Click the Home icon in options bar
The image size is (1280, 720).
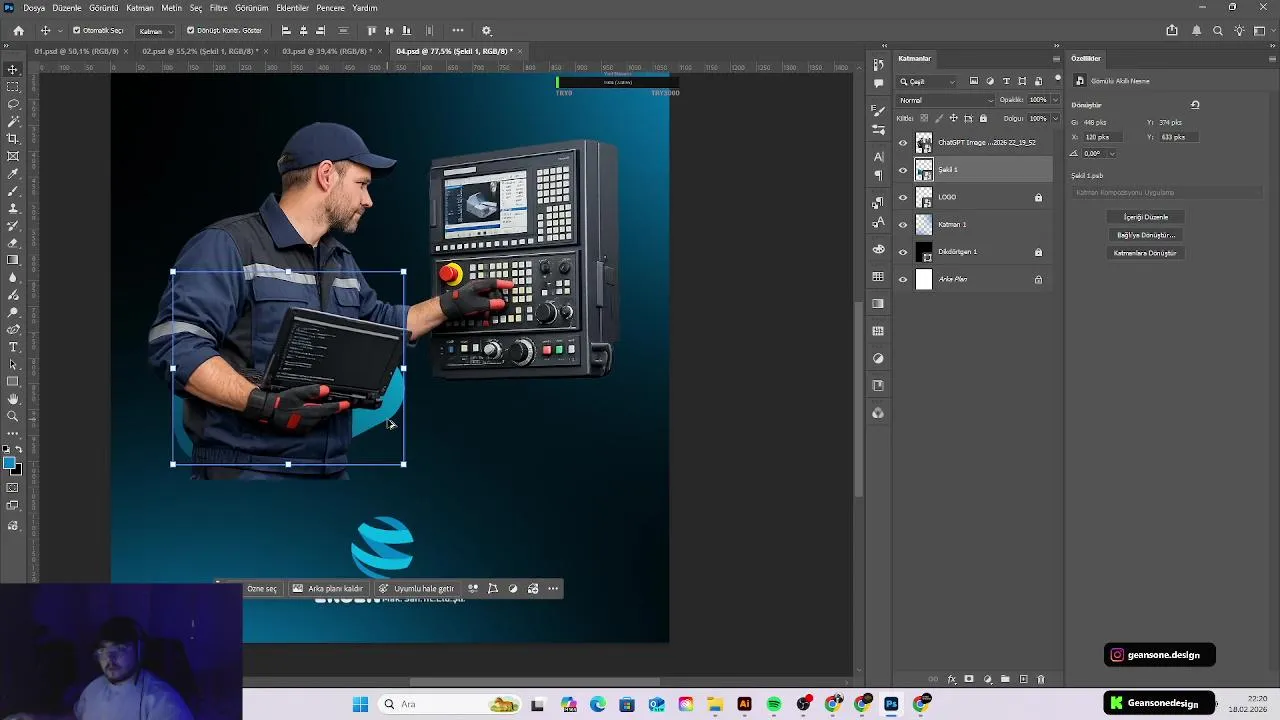(x=18, y=31)
